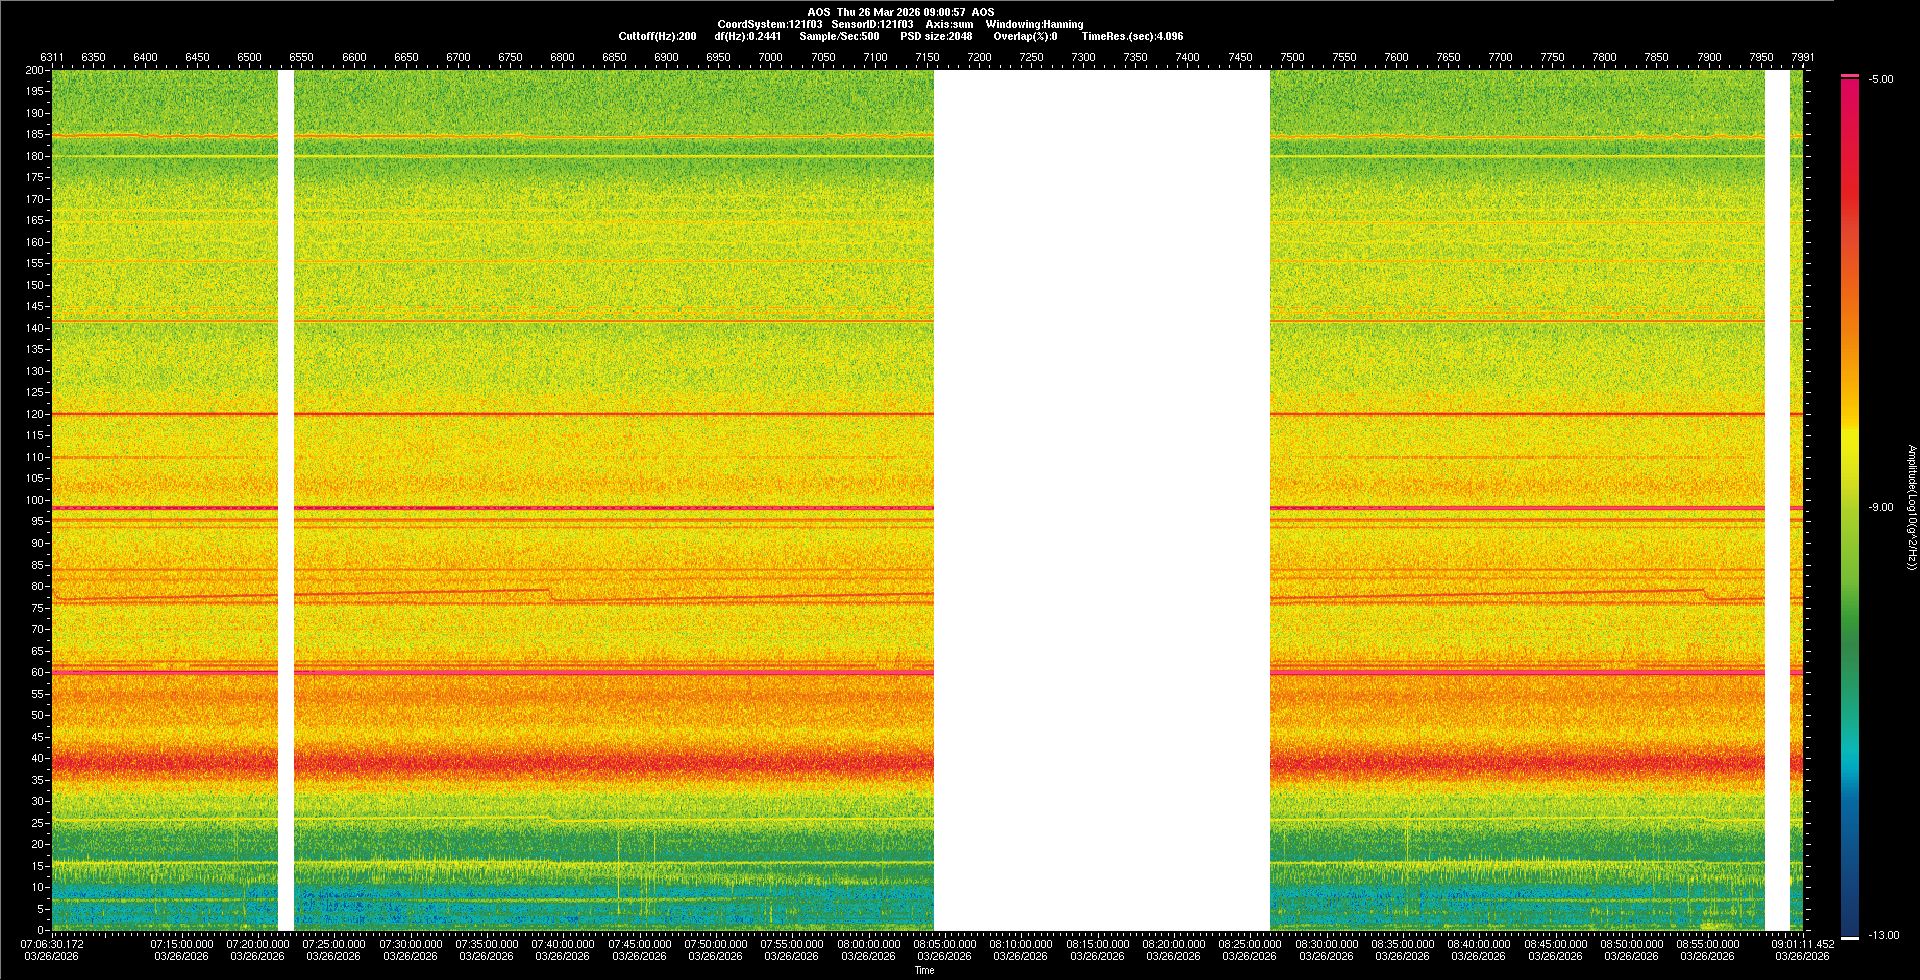This screenshot has width=1920, height=980.
Task: Click the 7000 tick on the top axis
Action: point(770,57)
